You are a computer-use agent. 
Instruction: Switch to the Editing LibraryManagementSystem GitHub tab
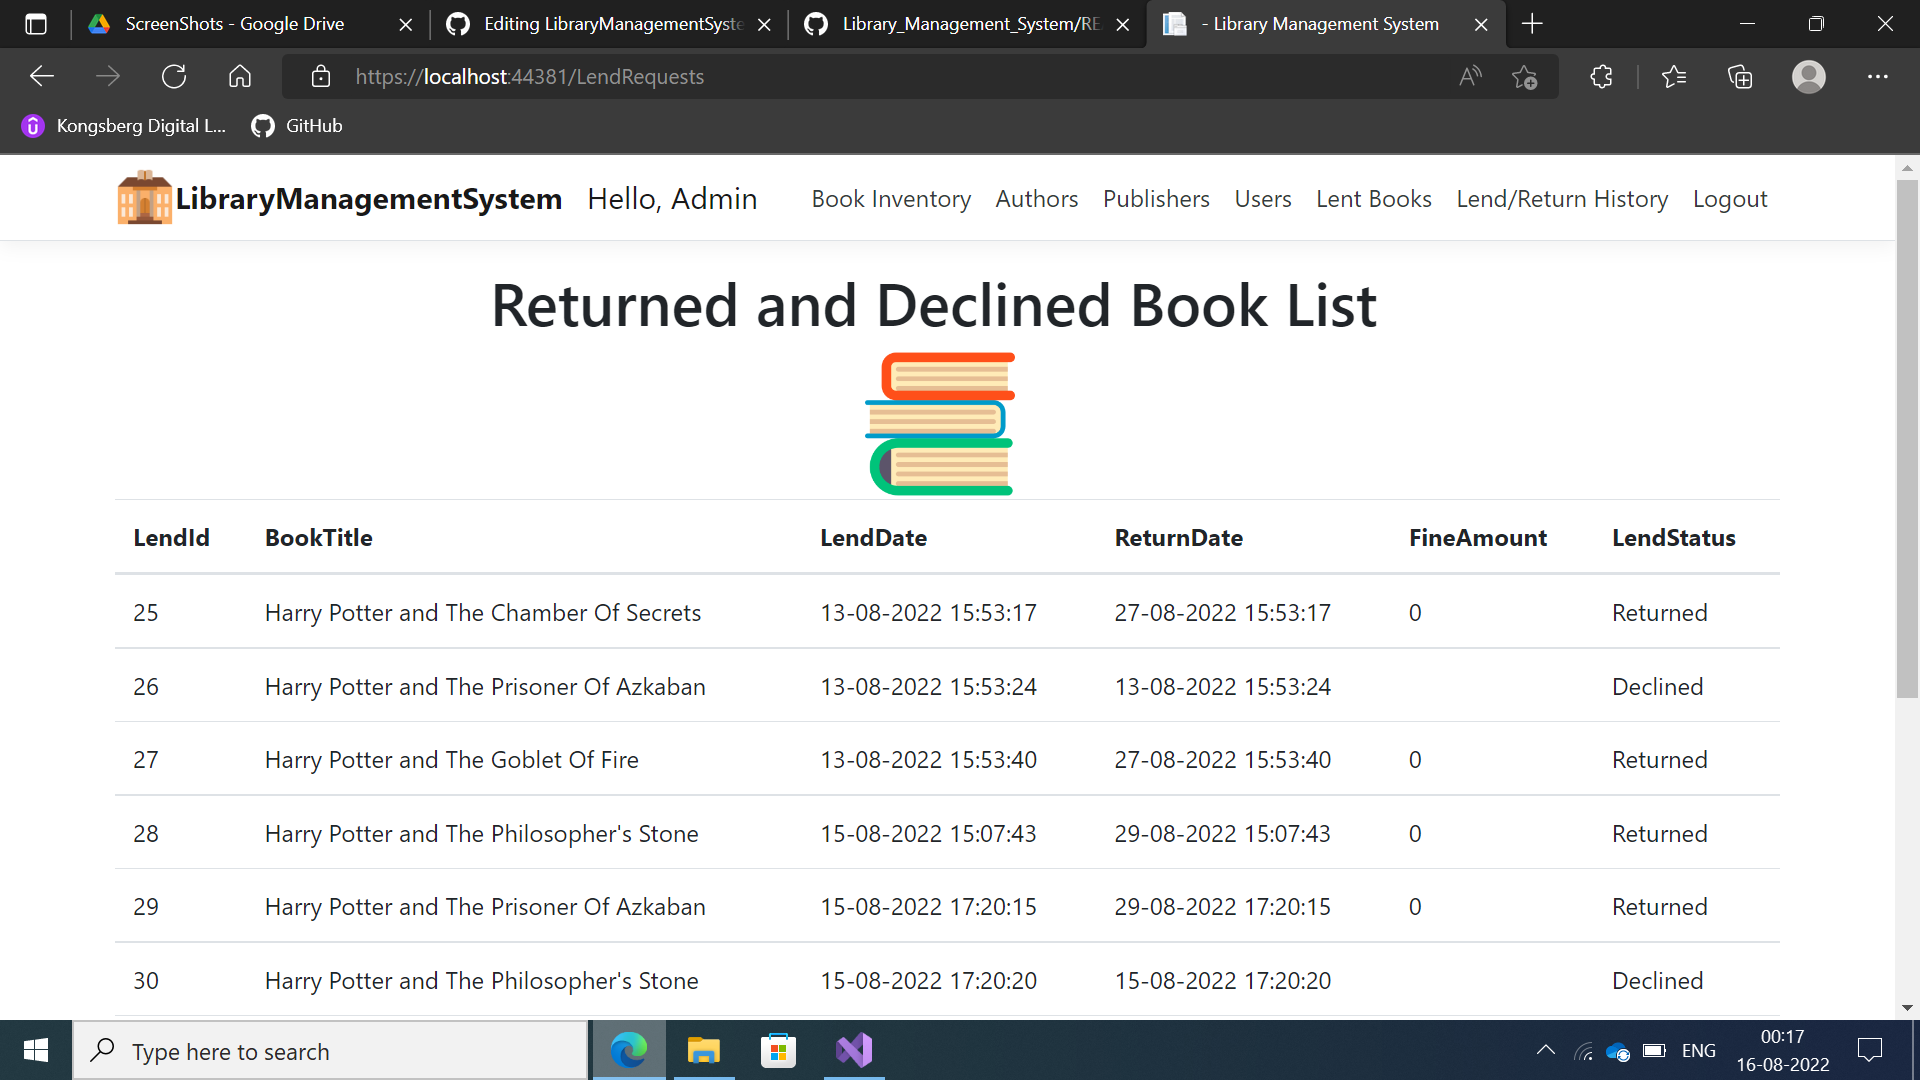pos(600,24)
